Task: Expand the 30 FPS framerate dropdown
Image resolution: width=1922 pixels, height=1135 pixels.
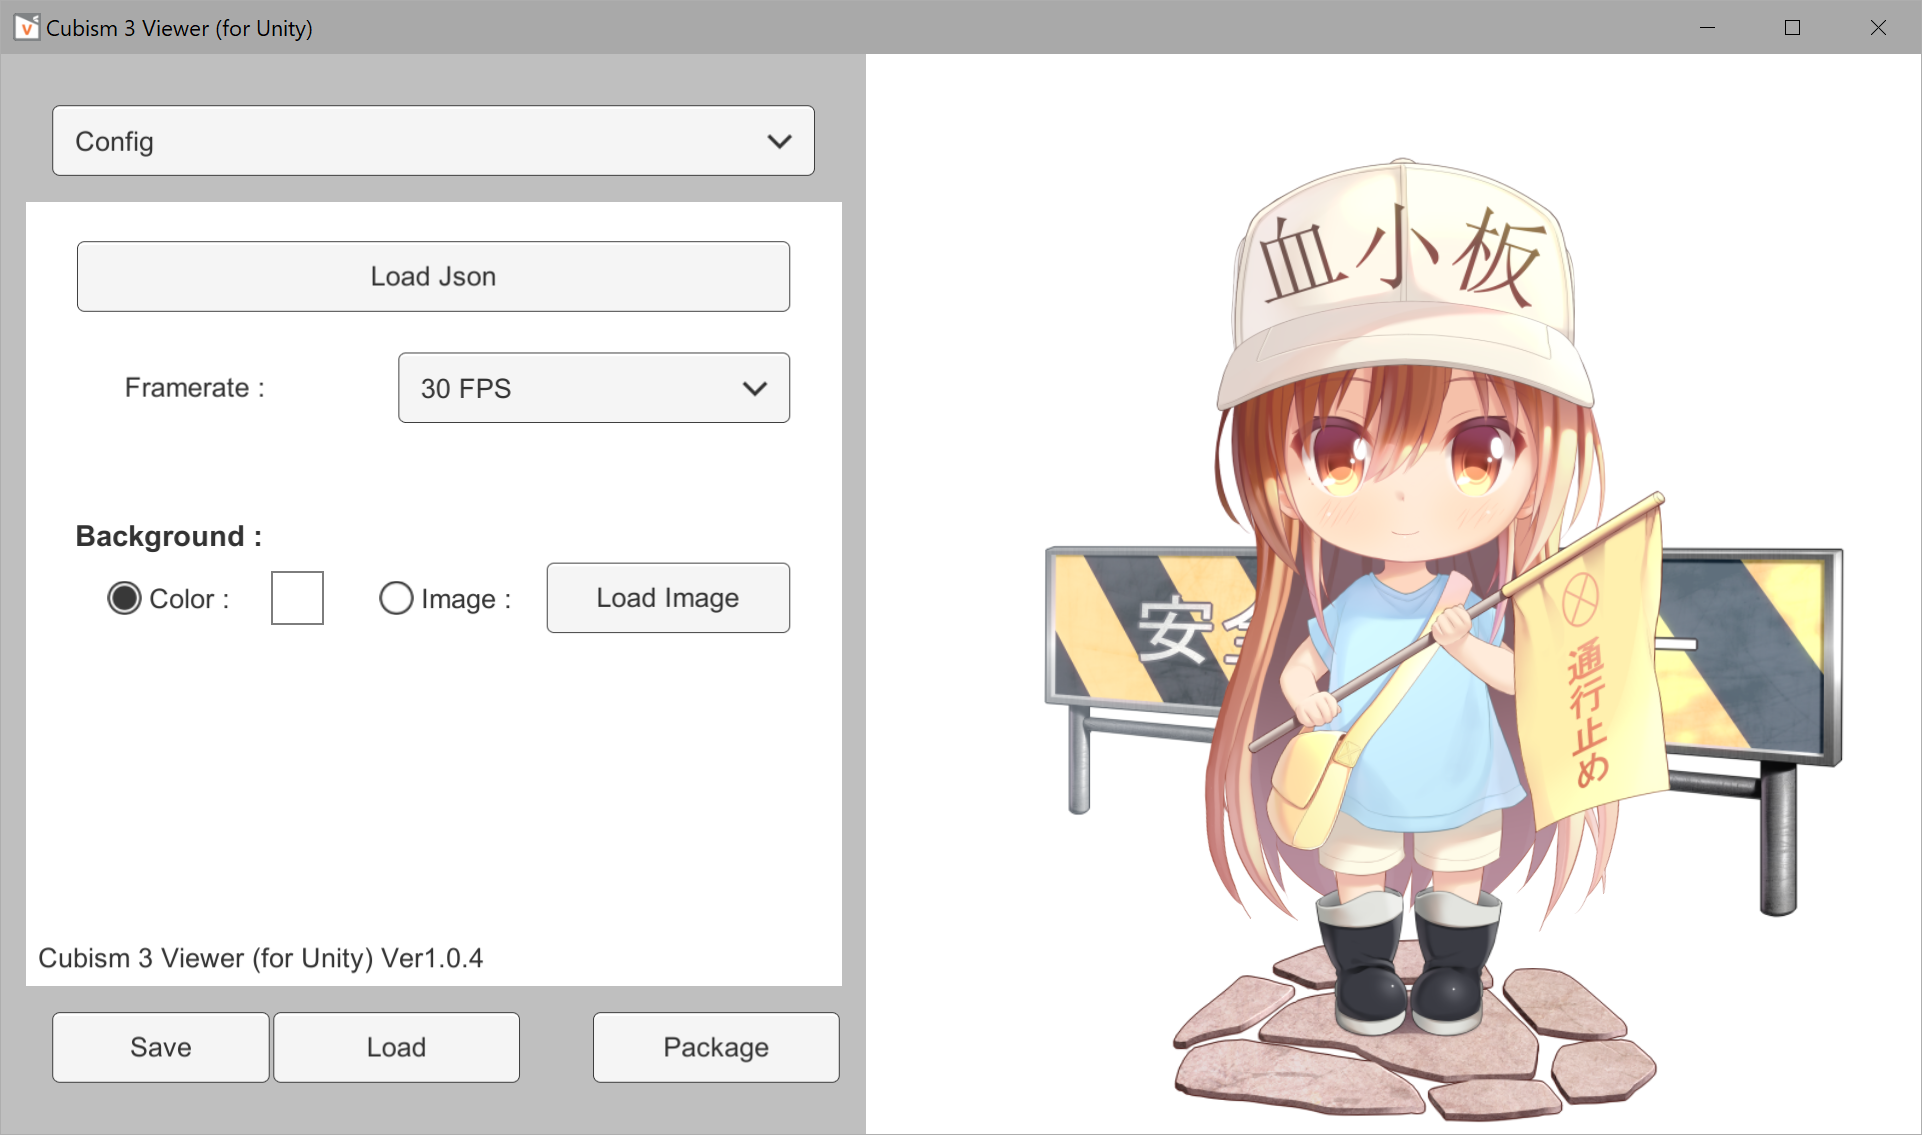Action: coord(594,388)
